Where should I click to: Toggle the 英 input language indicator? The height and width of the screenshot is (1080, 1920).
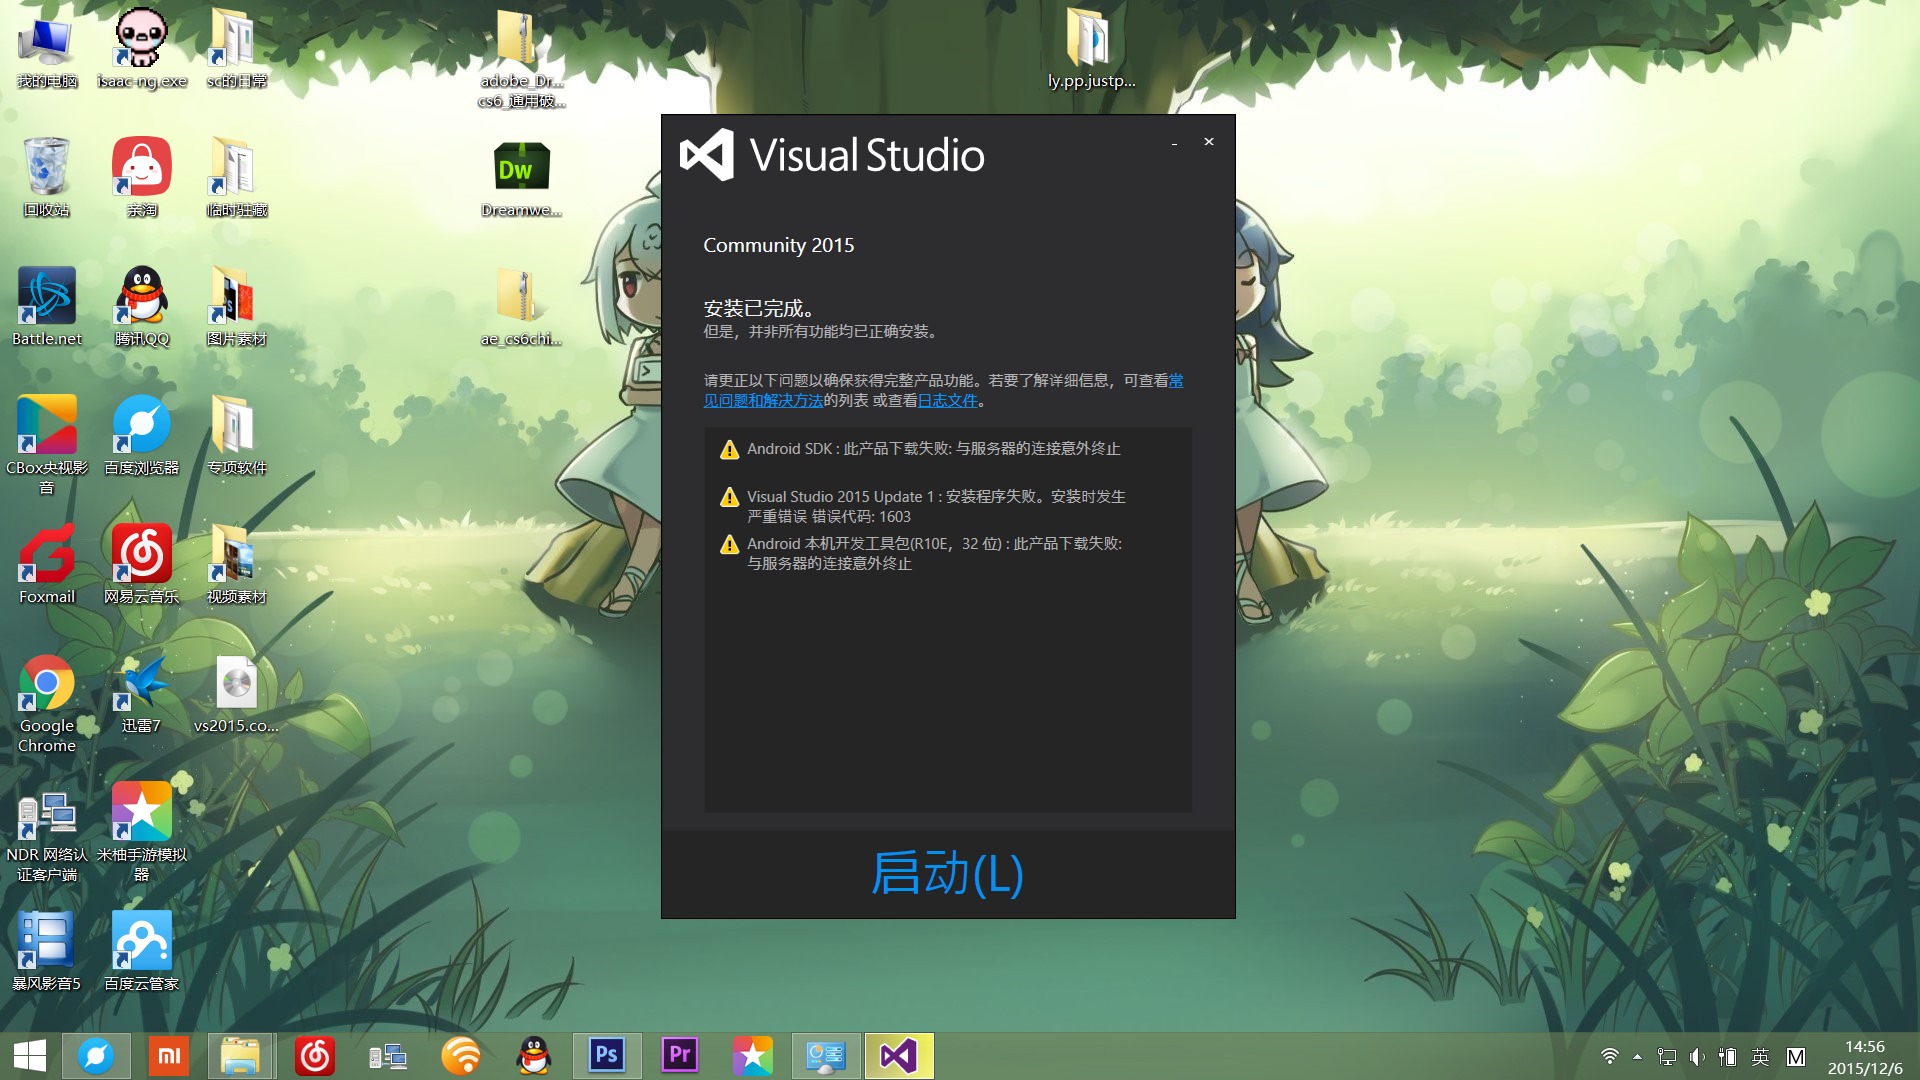pos(1760,1057)
